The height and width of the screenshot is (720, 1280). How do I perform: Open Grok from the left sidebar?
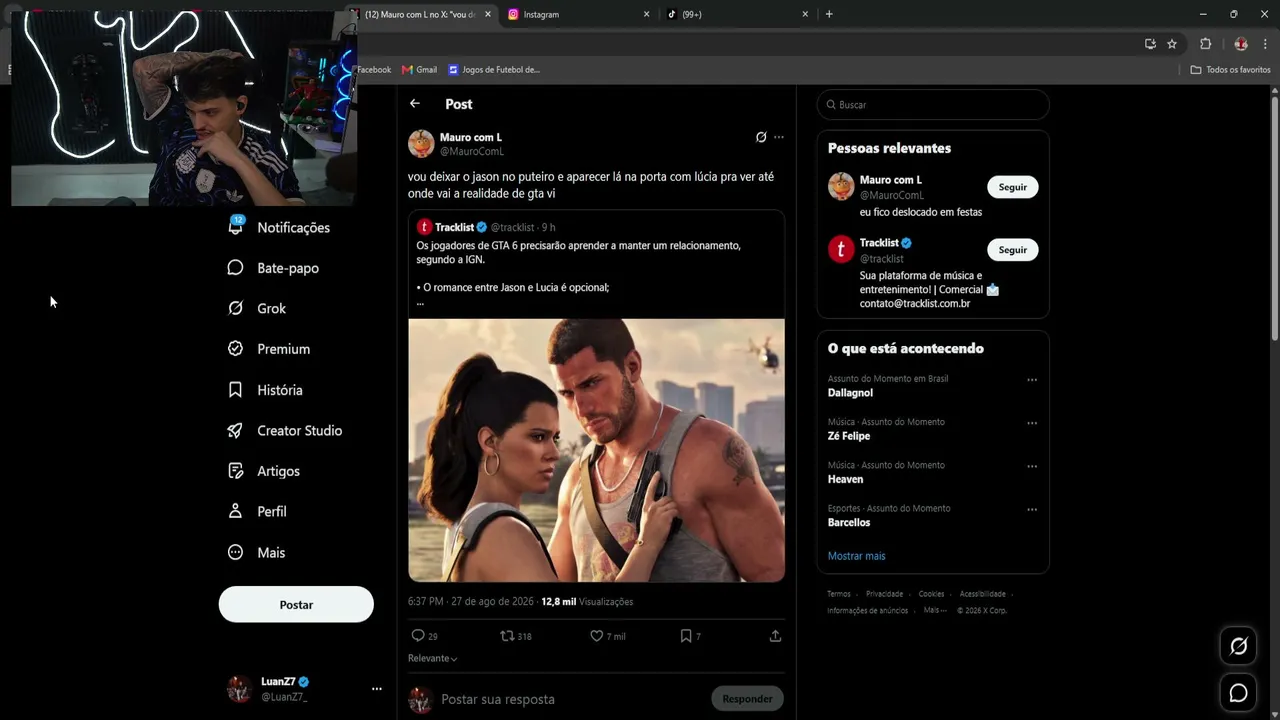(x=257, y=308)
